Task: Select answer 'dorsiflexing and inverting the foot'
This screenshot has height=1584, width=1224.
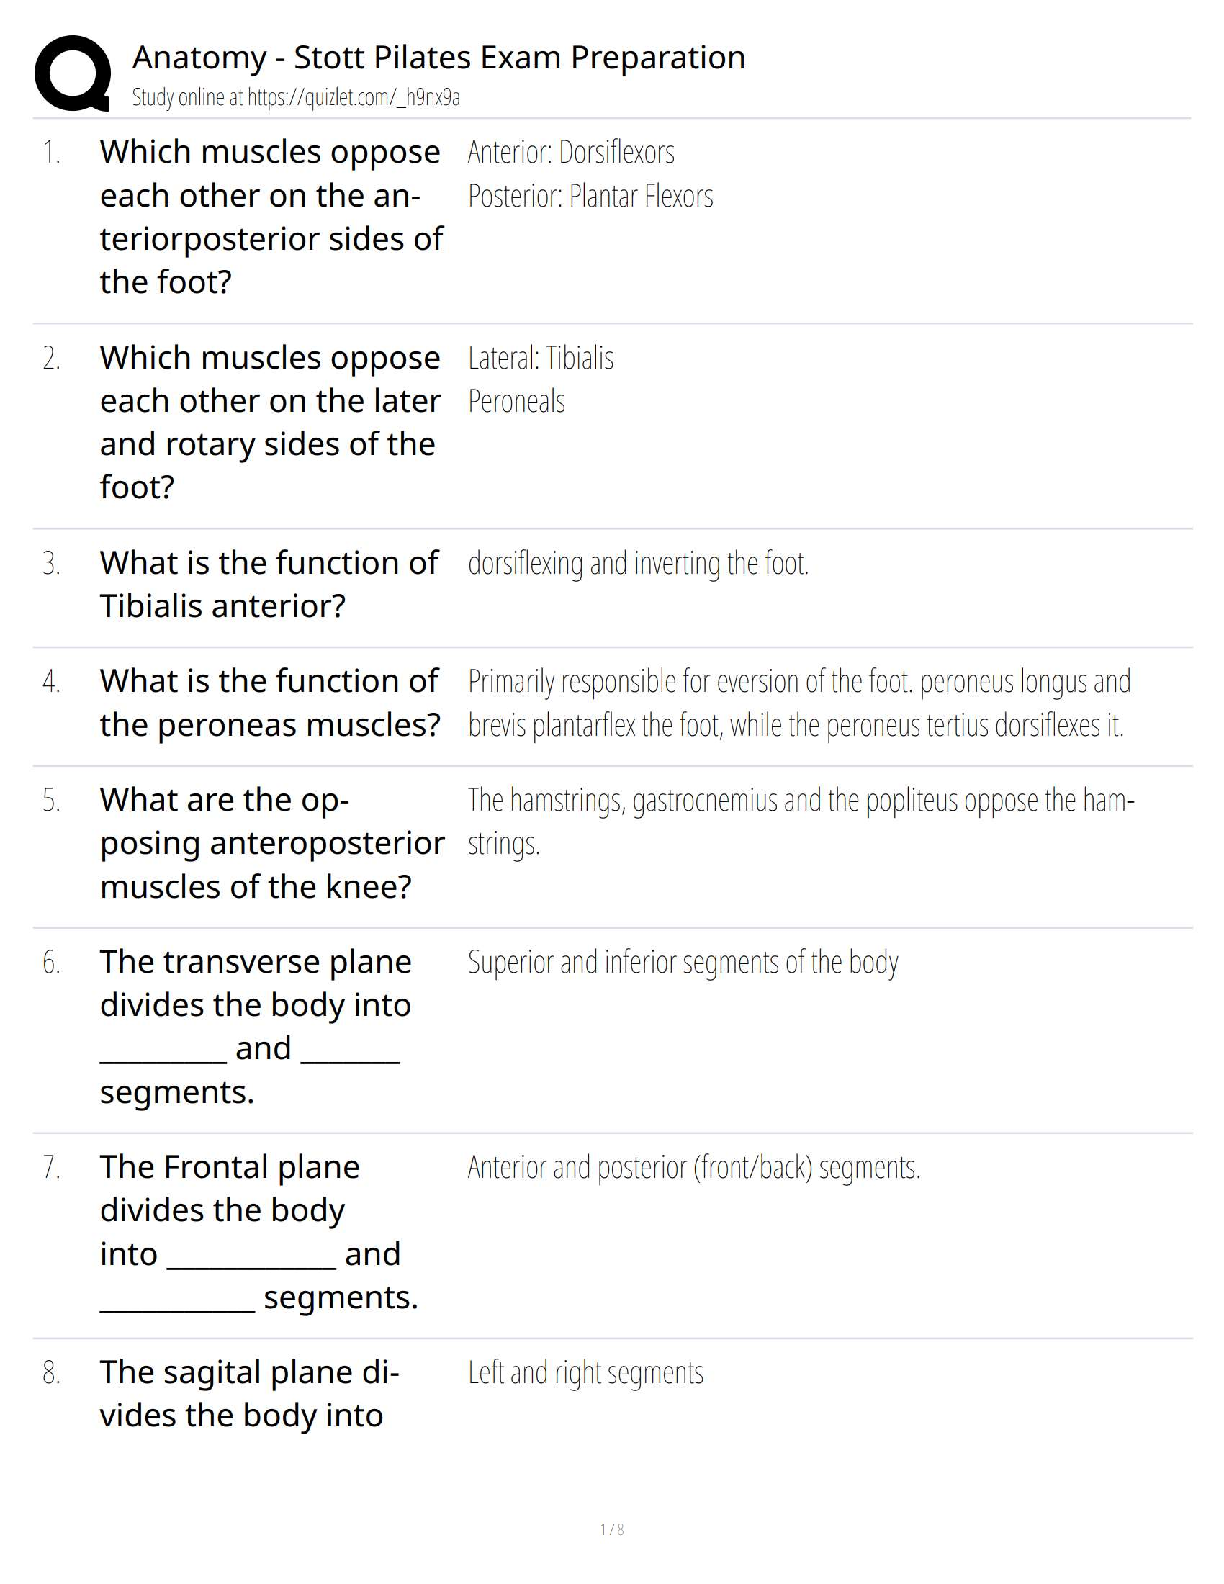Action: (x=638, y=564)
